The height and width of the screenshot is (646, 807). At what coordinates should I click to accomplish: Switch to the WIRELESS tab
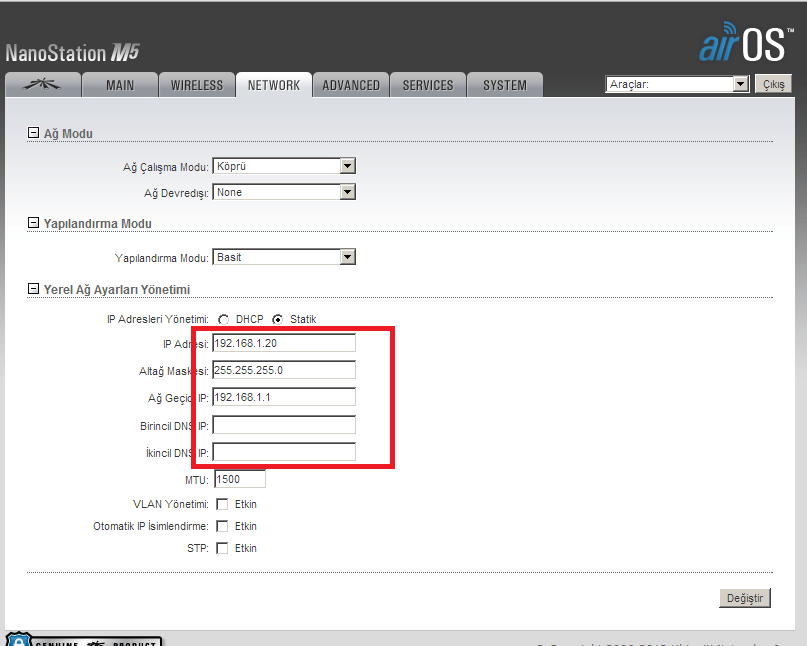coord(197,85)
